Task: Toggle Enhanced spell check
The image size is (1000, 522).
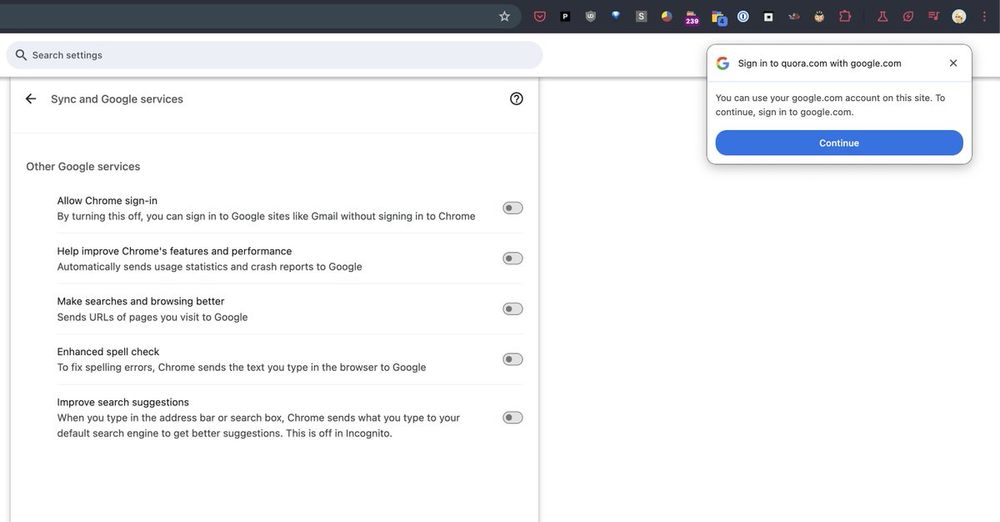Action: [x=513, y=359]
